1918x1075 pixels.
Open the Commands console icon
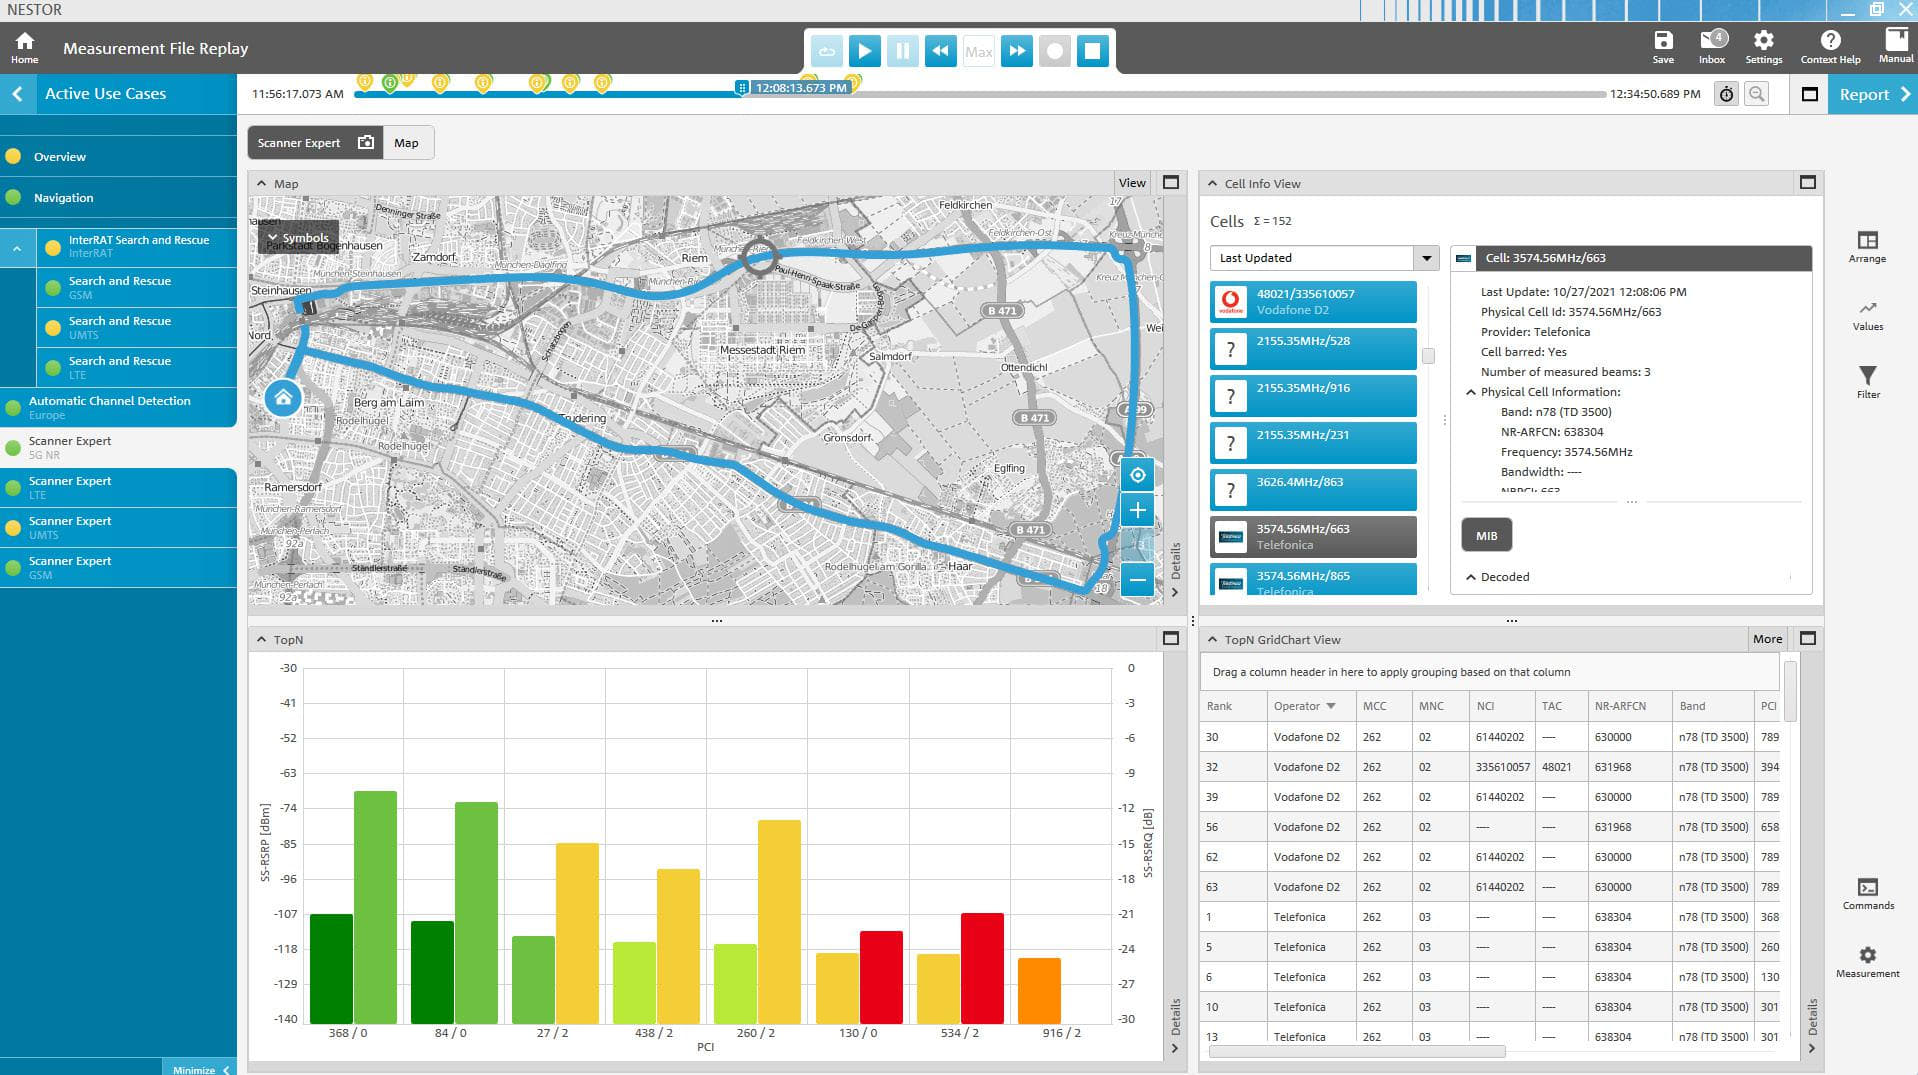click(1867, 893)
